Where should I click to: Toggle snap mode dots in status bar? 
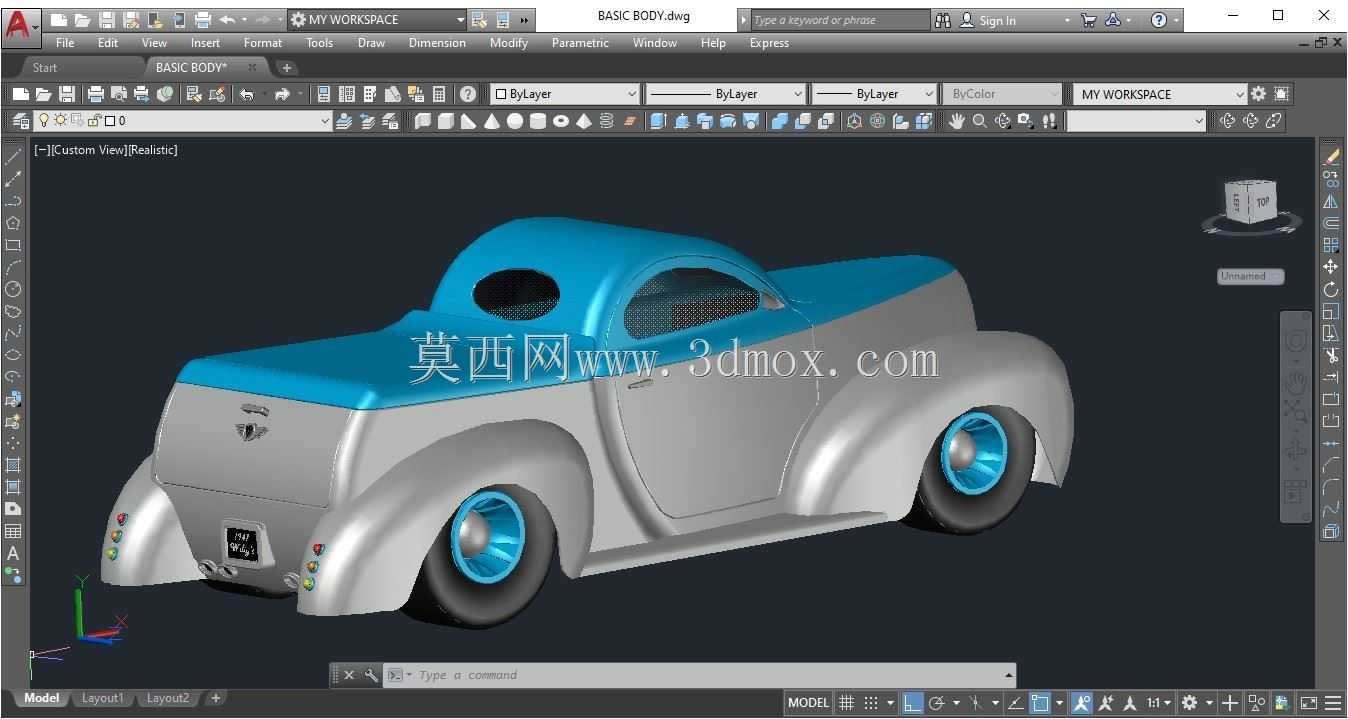(x=871, y=703)
